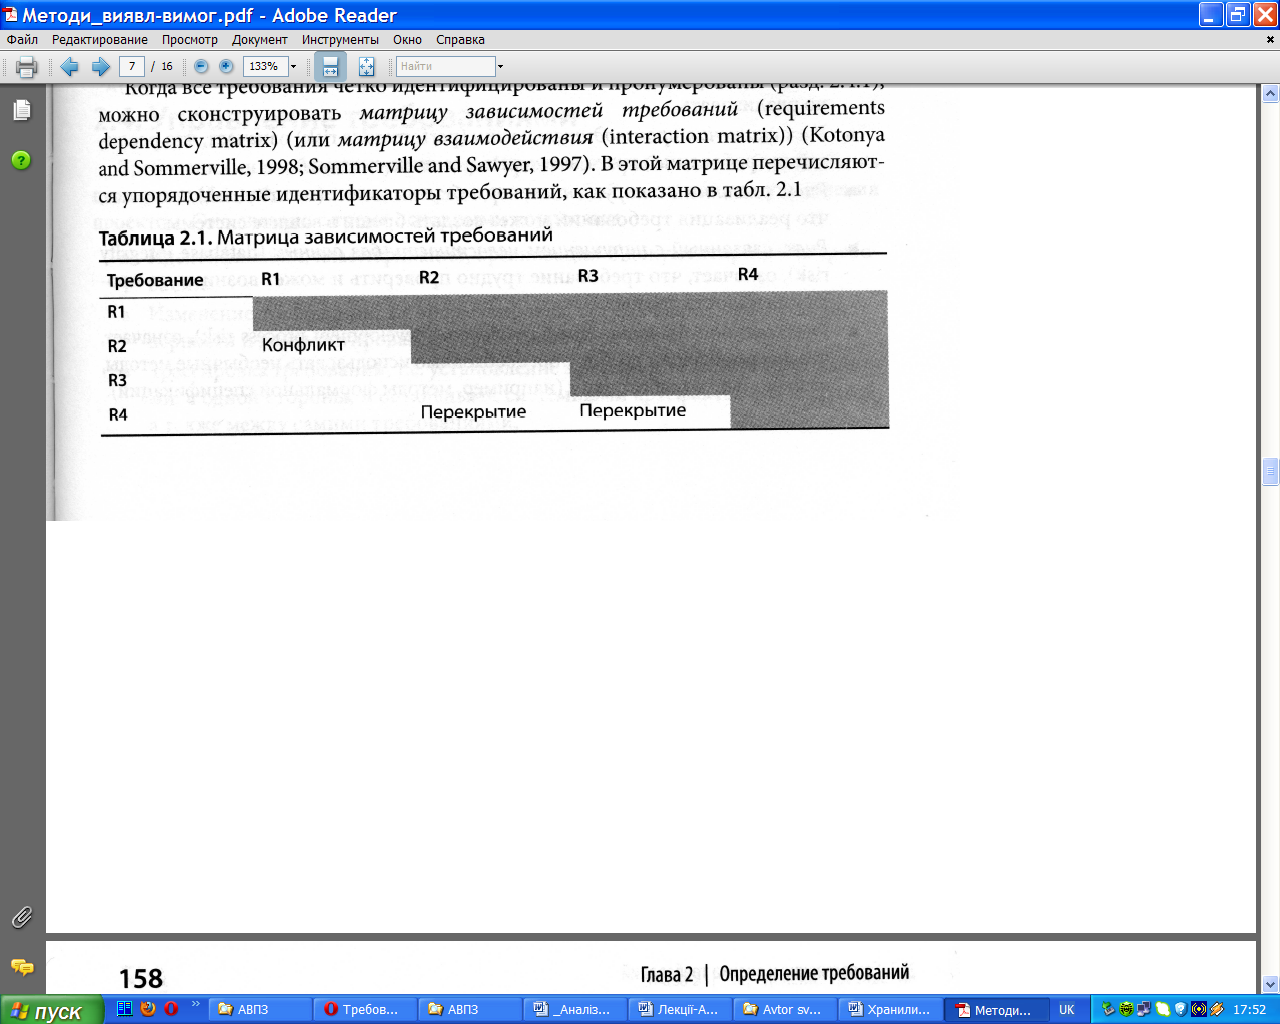Restore down the Adobe Reader window
Image resolution: width=1280 pixels, height=1024 pixels.
pos(1238,14)
